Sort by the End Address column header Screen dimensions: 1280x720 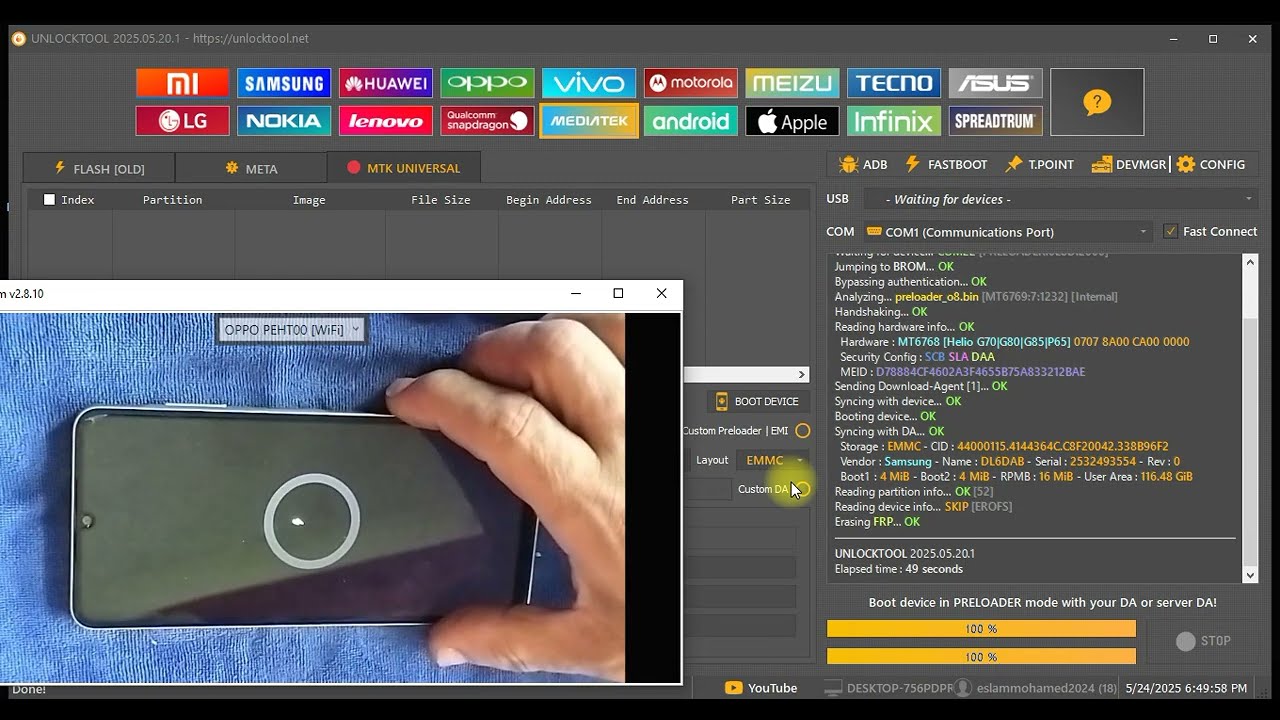pos(653,200)
